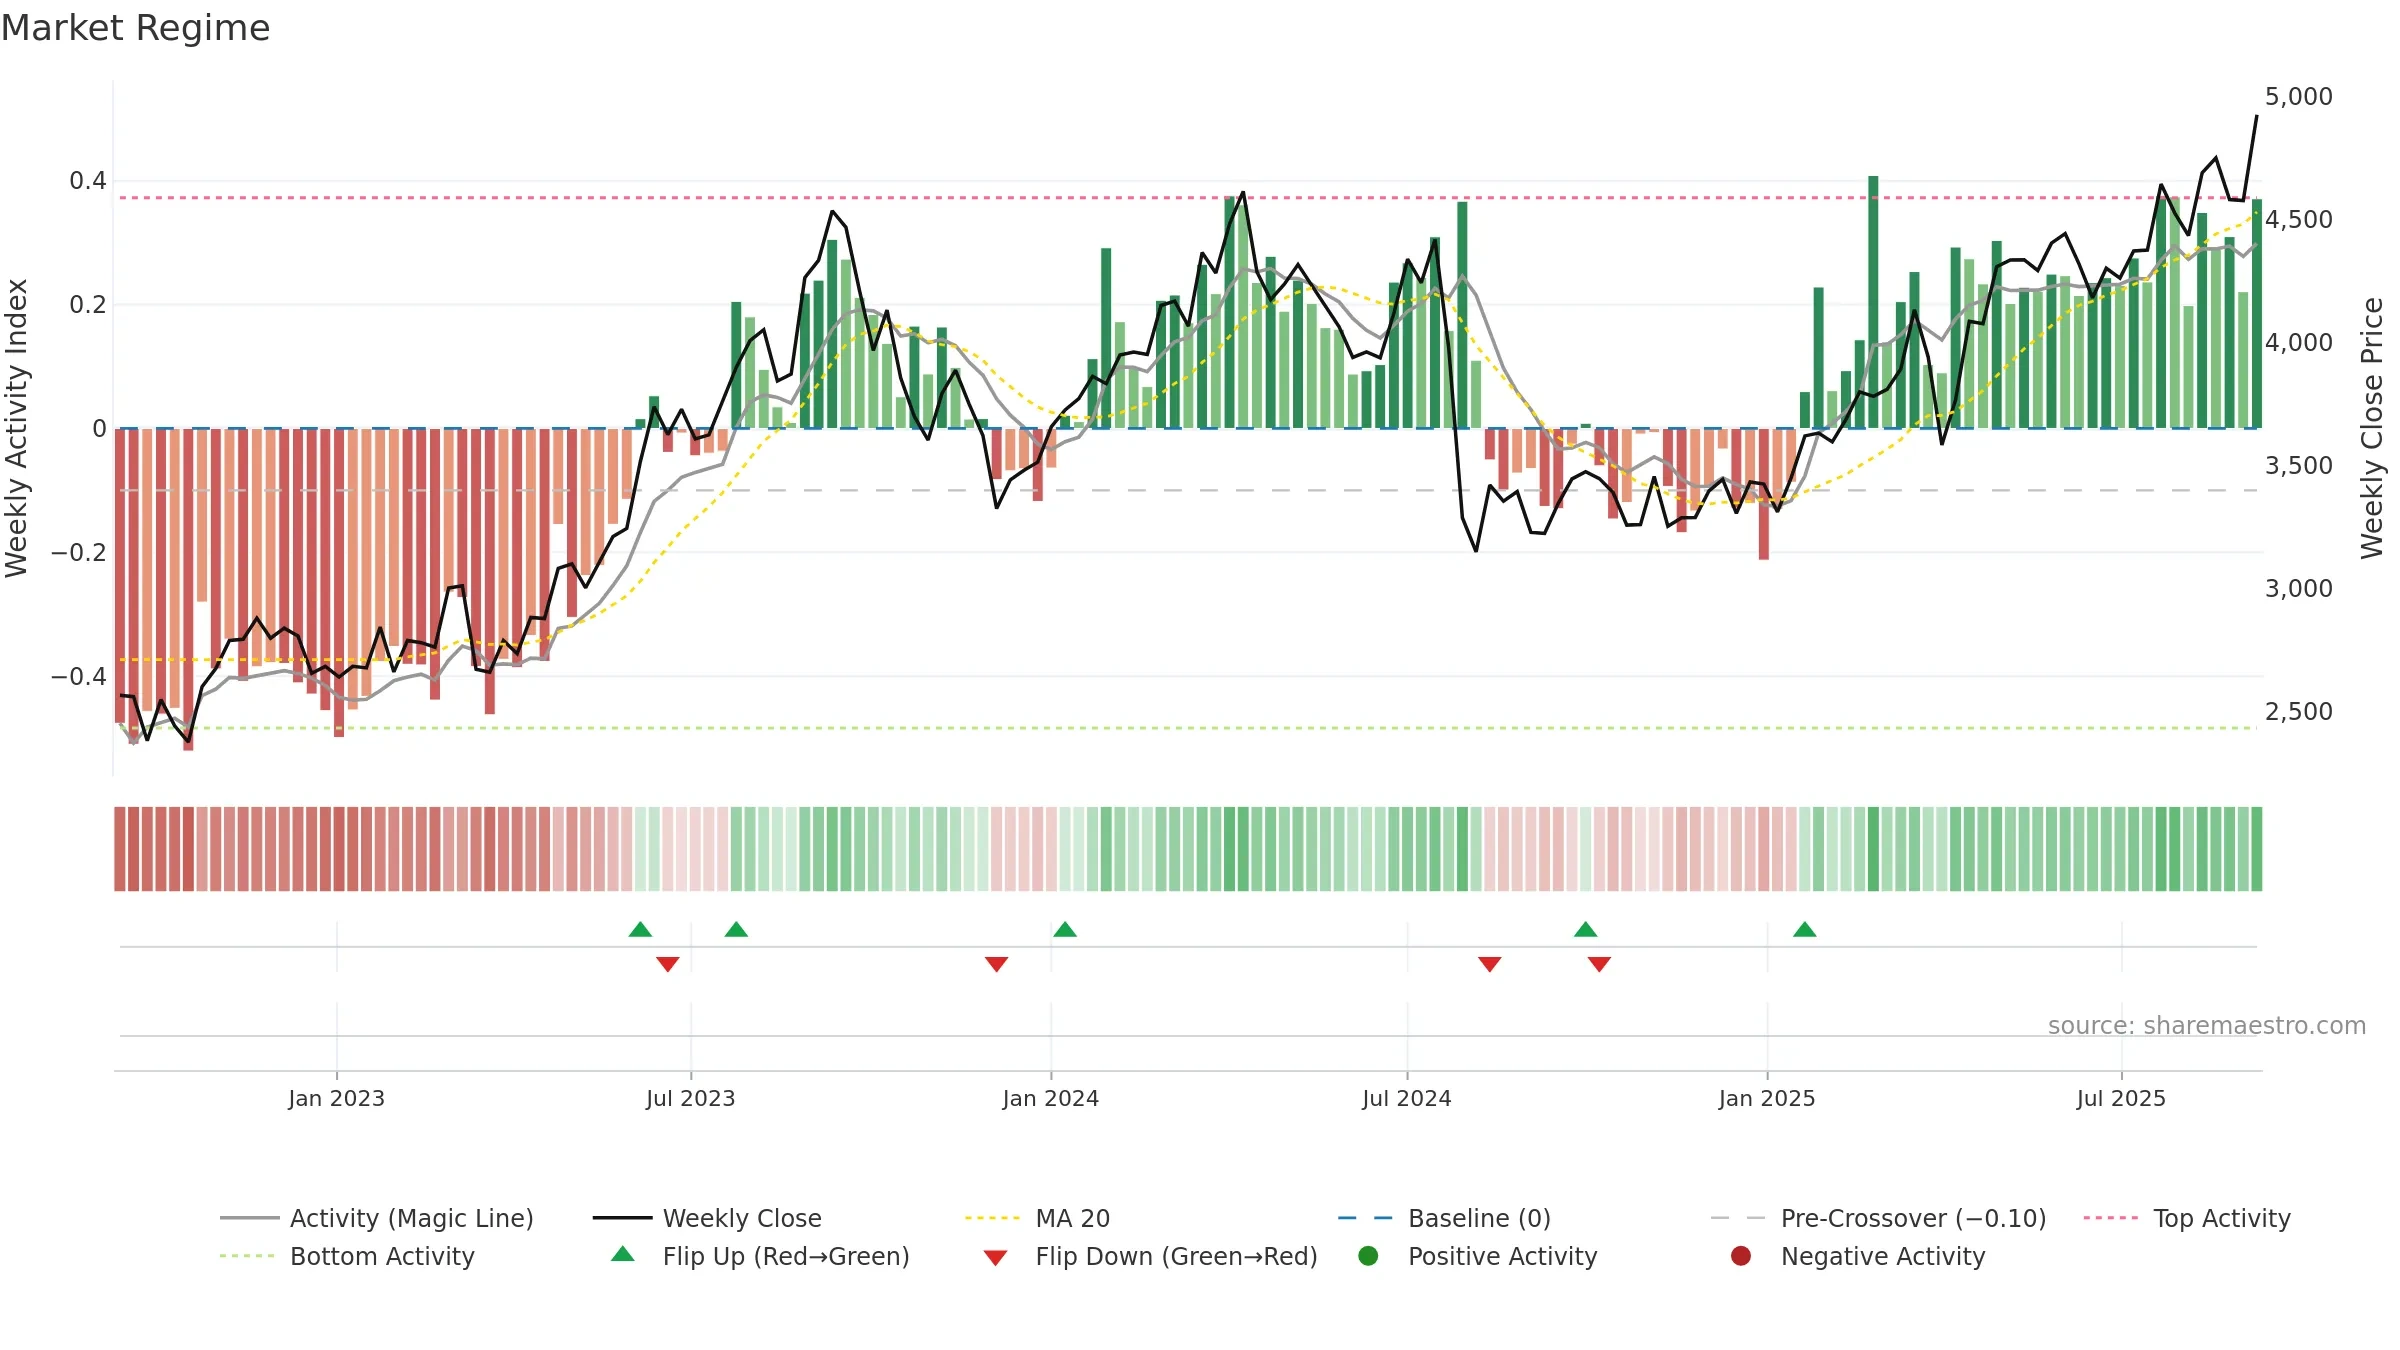Click the Jul 2024 x-axis label
The image size is (2400, 1350).
coord(1407,1098)
